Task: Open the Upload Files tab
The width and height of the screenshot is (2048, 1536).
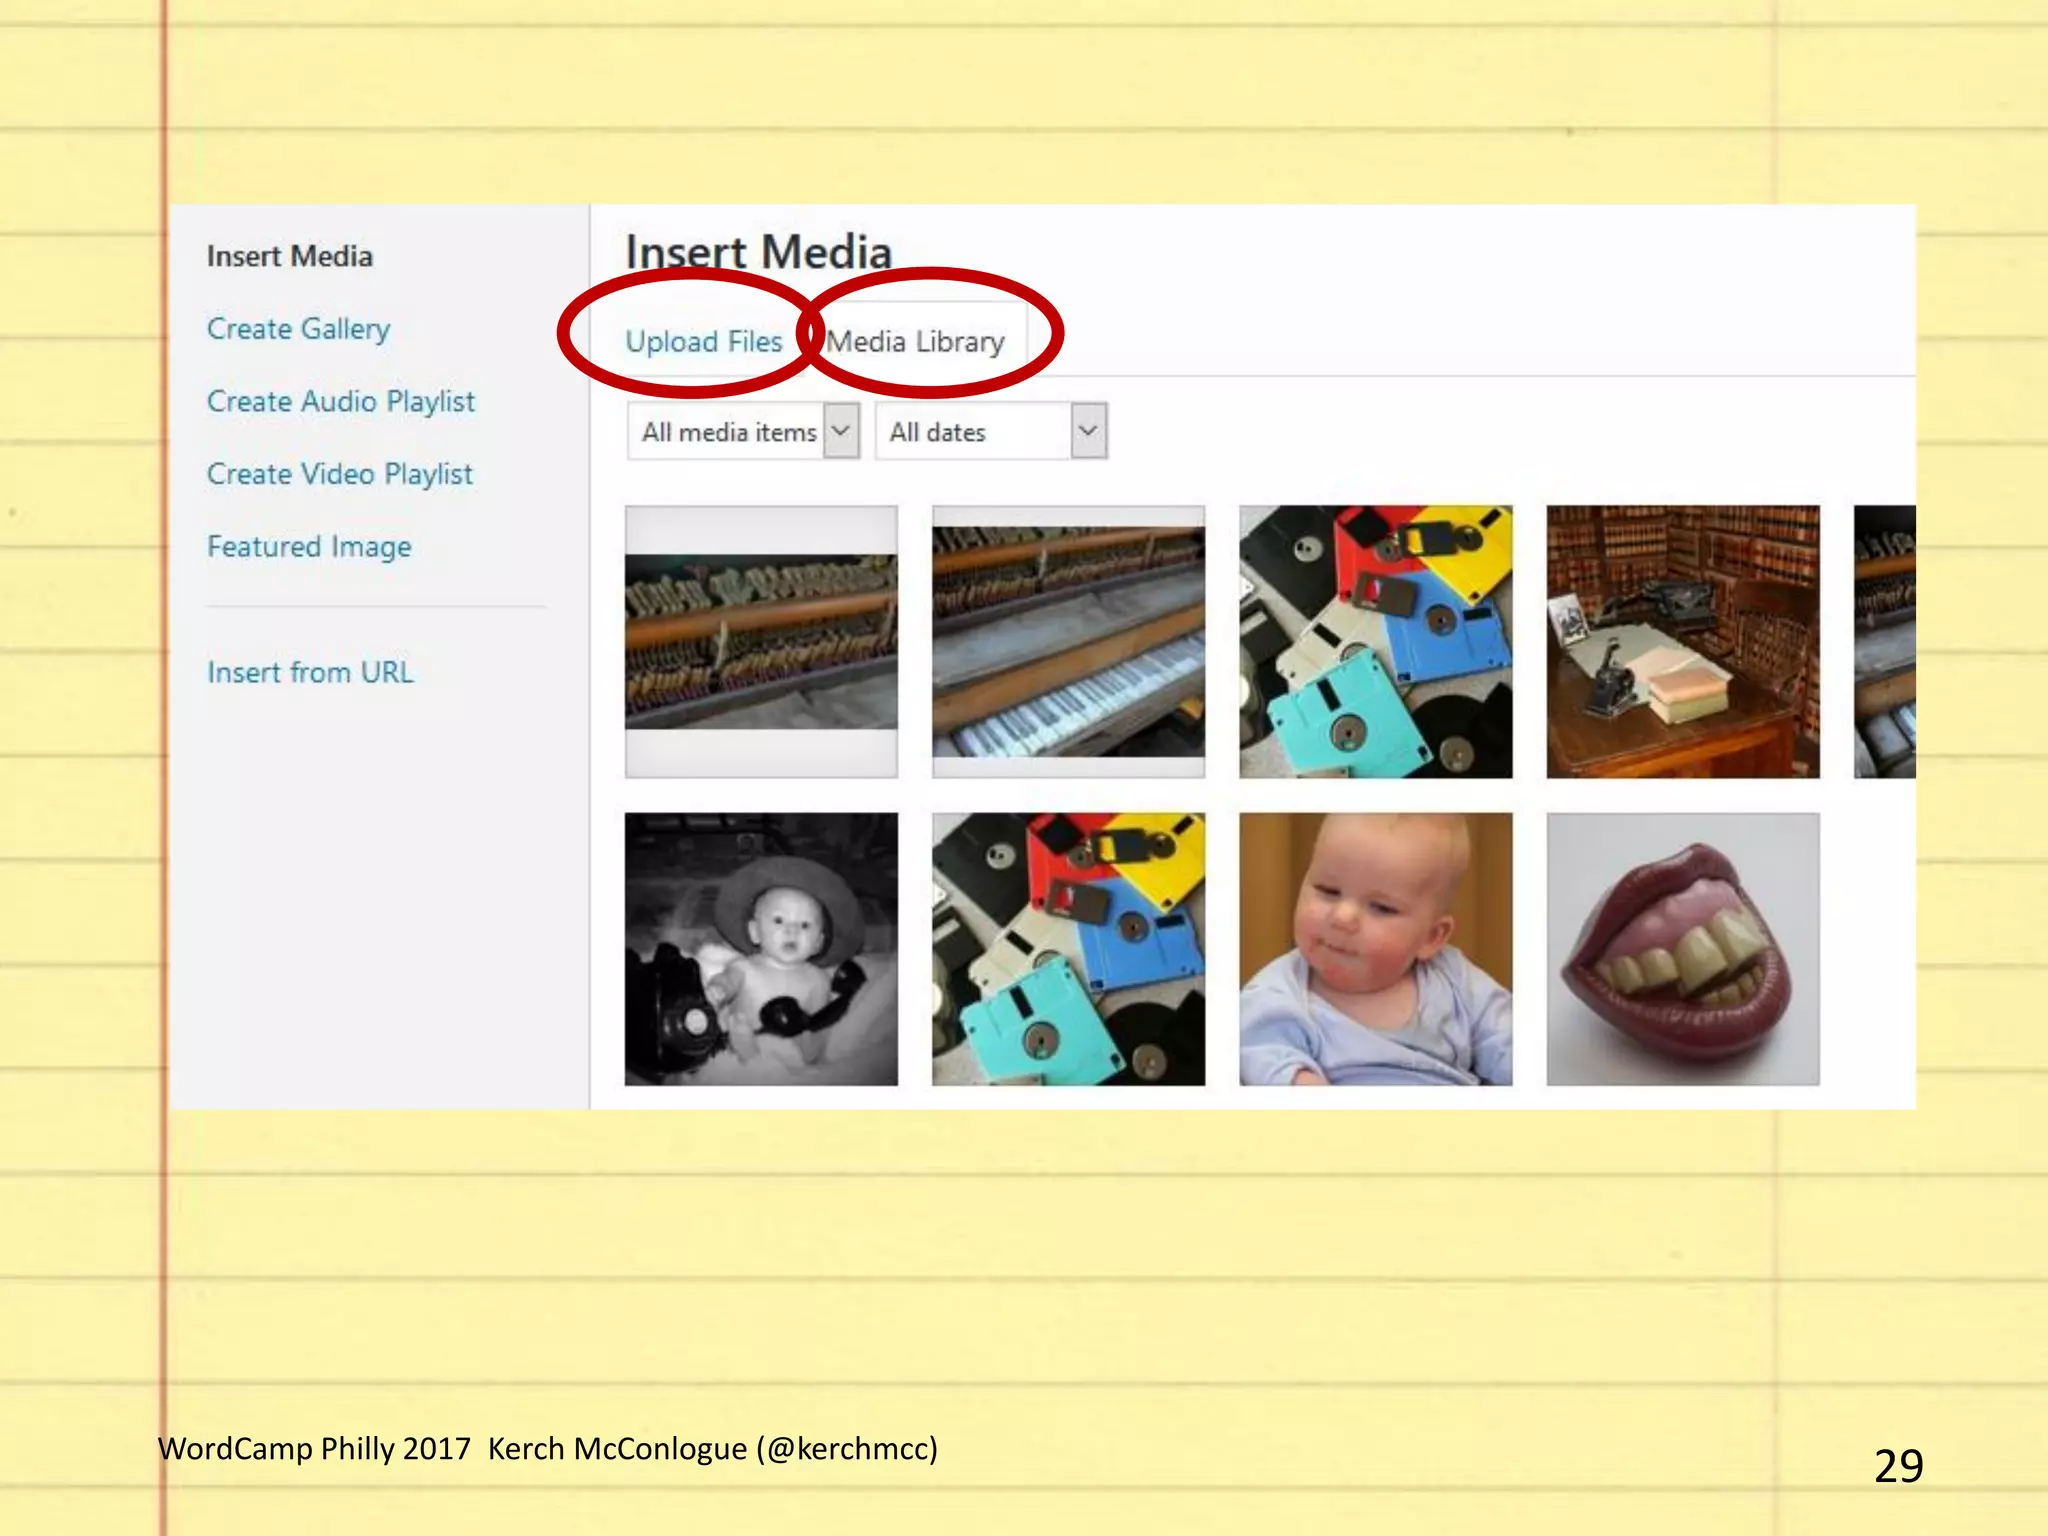Action: pos(703,342)
